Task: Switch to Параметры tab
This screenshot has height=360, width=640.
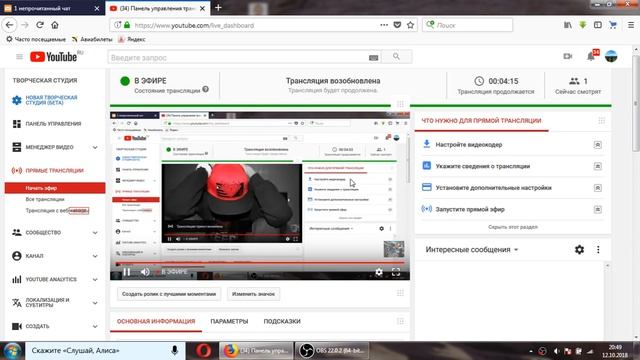Action: coord(229,322)
